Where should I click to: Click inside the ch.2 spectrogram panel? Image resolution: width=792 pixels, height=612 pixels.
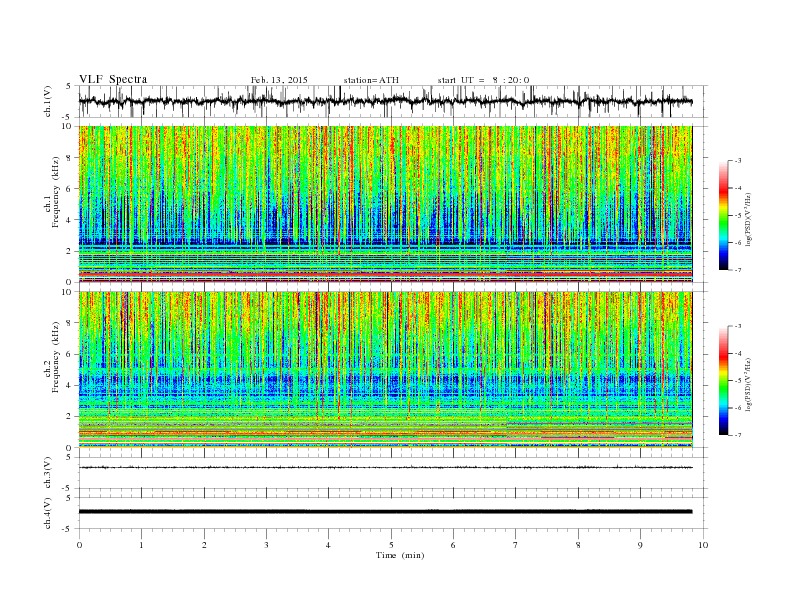pyautogui.click(x=385, y=370)
